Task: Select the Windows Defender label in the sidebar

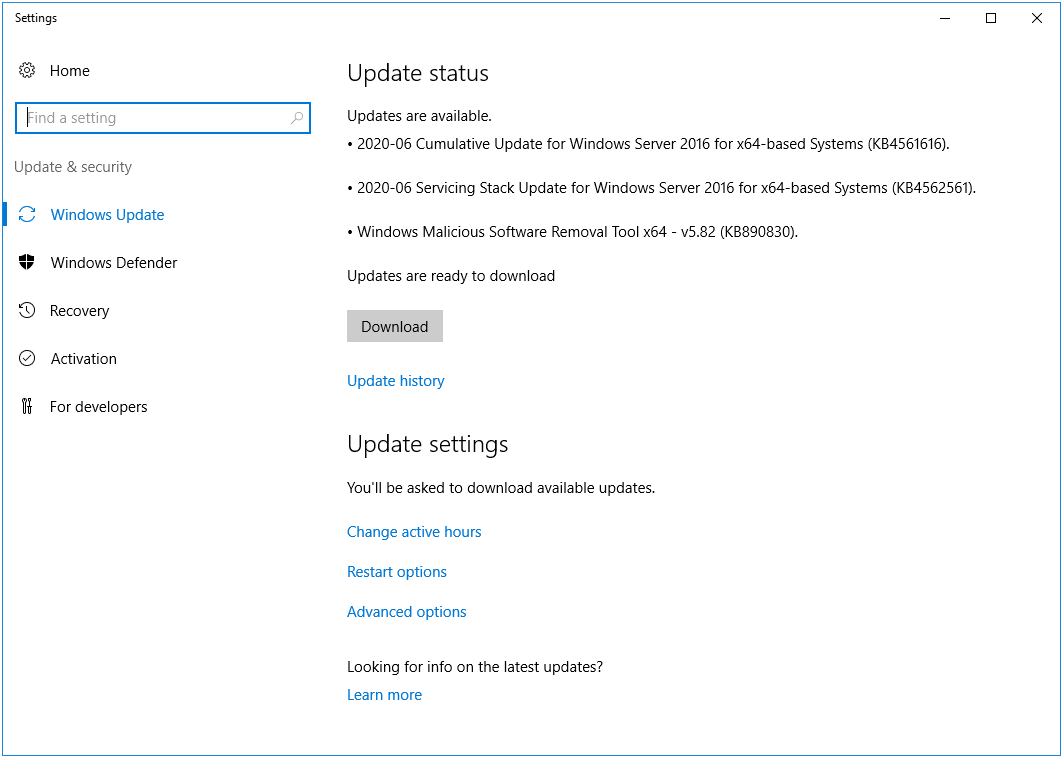Action: click(114, 263)
